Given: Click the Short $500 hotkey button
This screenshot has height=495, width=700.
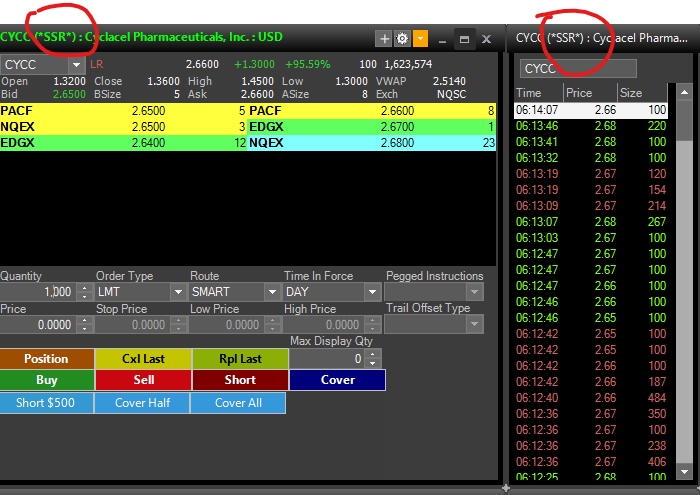Looking at the screenshot, I should click(x=46, y=403).
